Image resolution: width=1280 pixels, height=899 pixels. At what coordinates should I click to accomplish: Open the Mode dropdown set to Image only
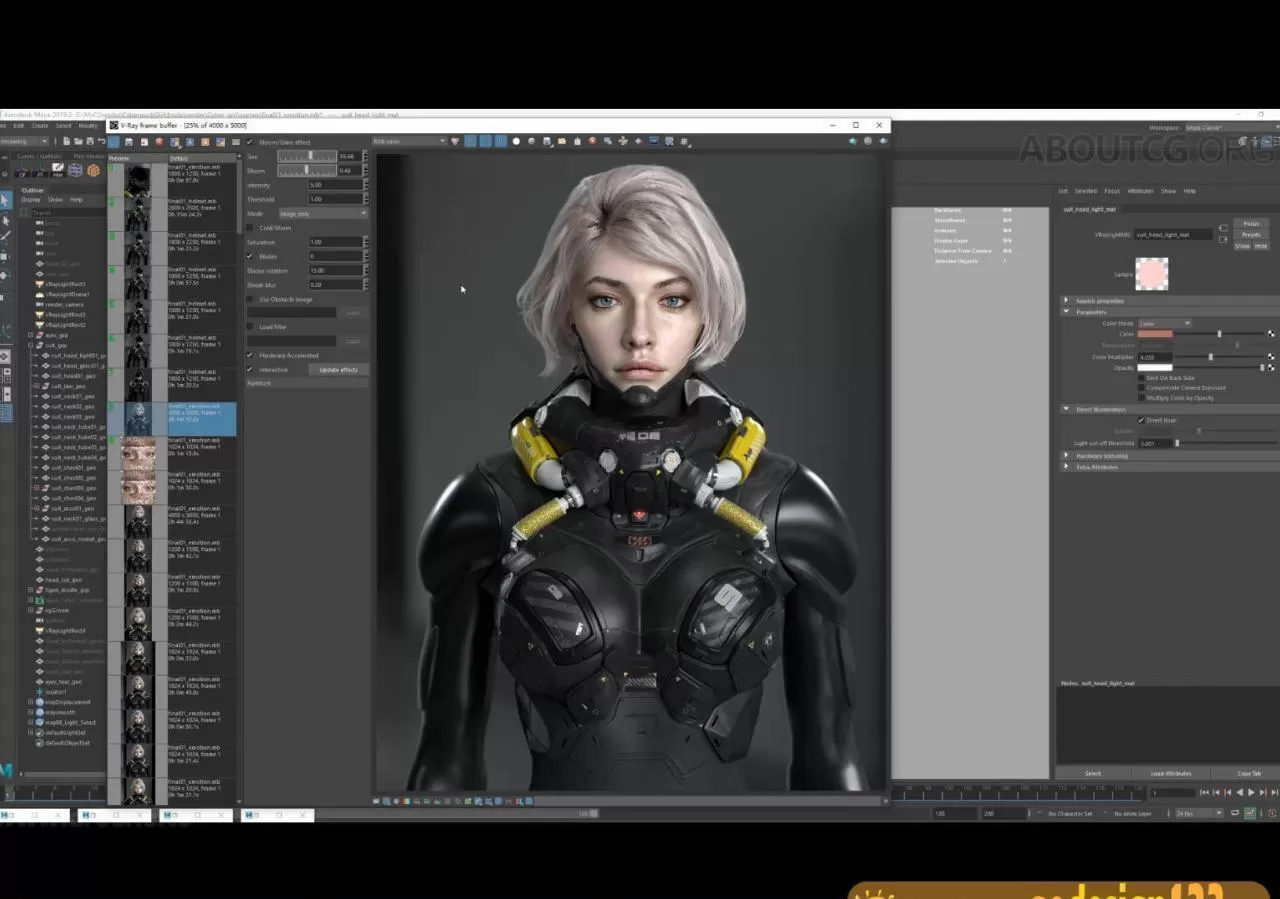(322, 213)
